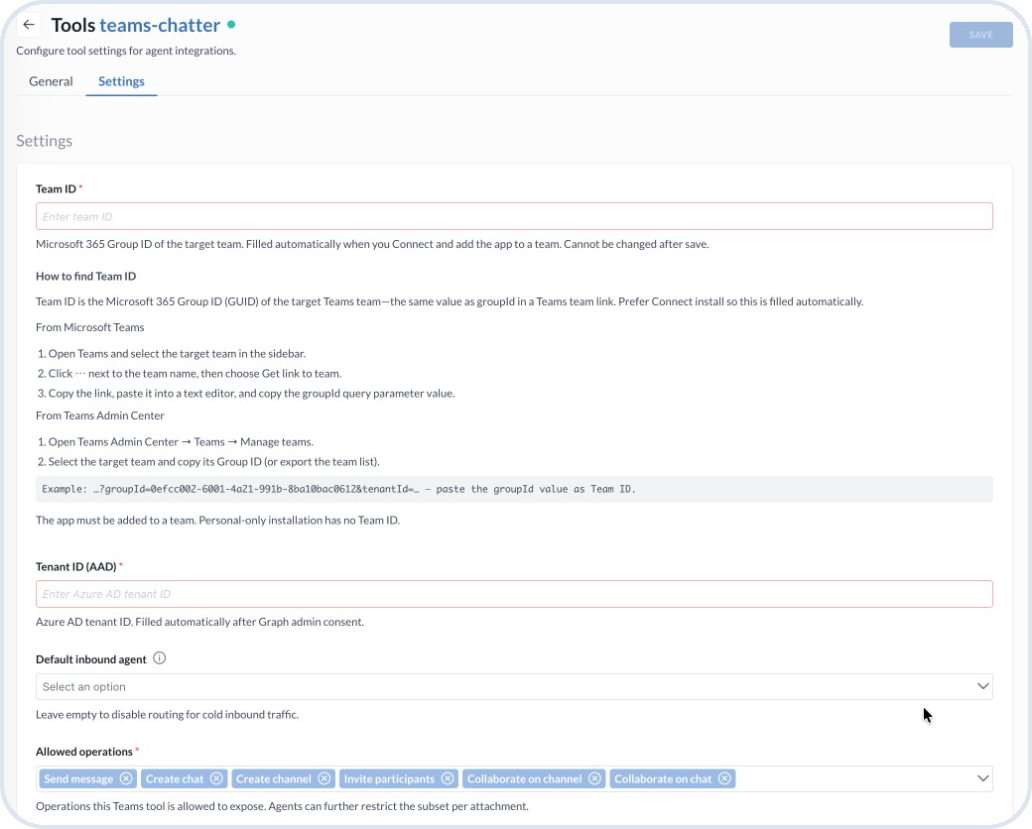Image resolution: width=1032 pixels, height=829 pixels.
Task: Click 'Azure AD tenant ID. Filled automatically' hint
Action: tap(199, 622)
